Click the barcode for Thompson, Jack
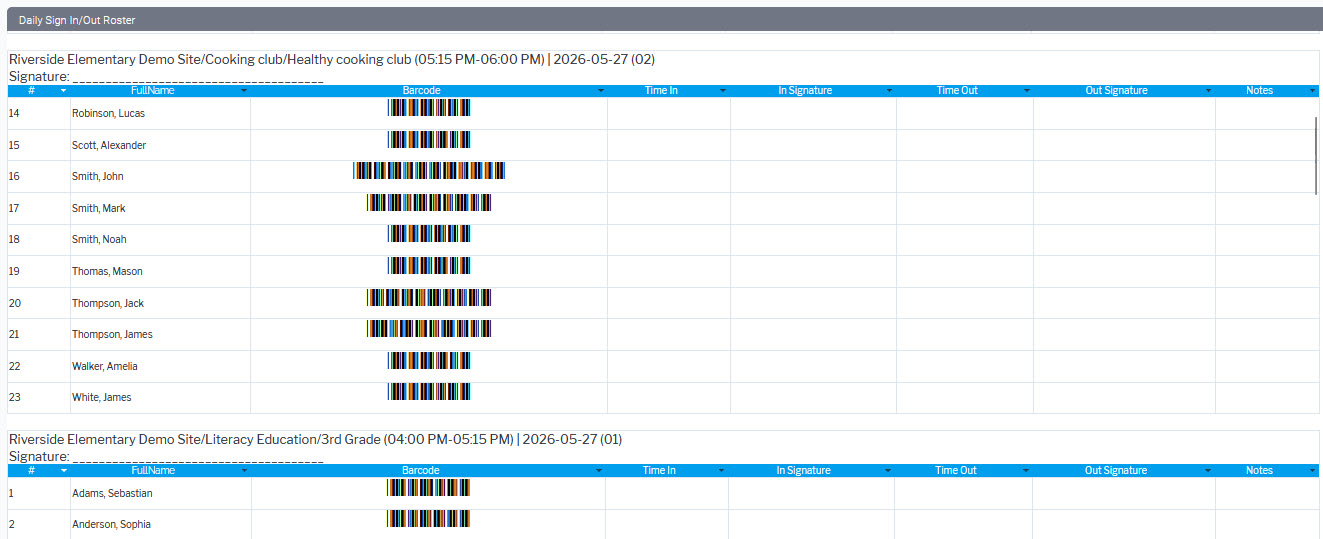Screen dimensions: 1323x539 [x=429, y=298]
